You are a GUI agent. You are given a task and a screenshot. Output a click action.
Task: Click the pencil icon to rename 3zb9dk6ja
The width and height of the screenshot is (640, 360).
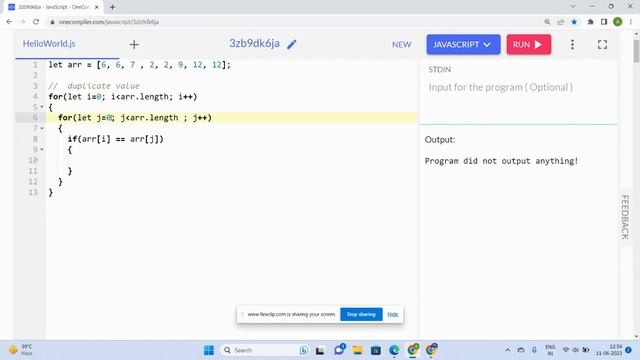[291, 44]
